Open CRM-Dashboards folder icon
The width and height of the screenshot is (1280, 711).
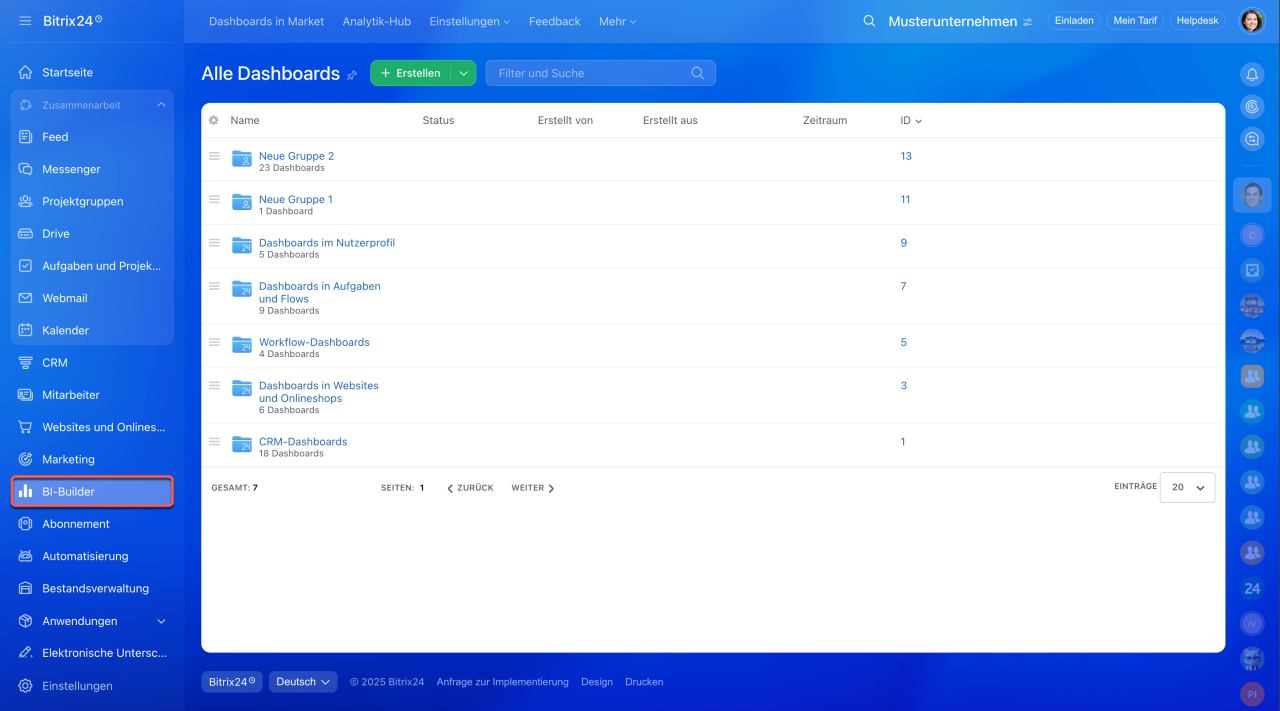(242, 443)
